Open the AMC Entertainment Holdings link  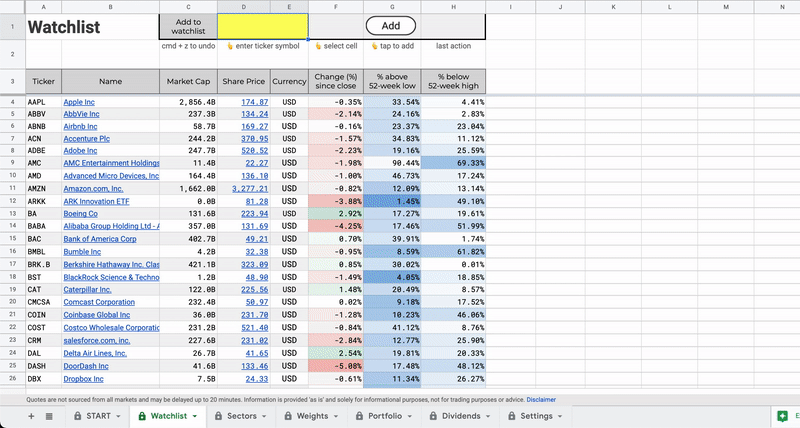[111, 163]
